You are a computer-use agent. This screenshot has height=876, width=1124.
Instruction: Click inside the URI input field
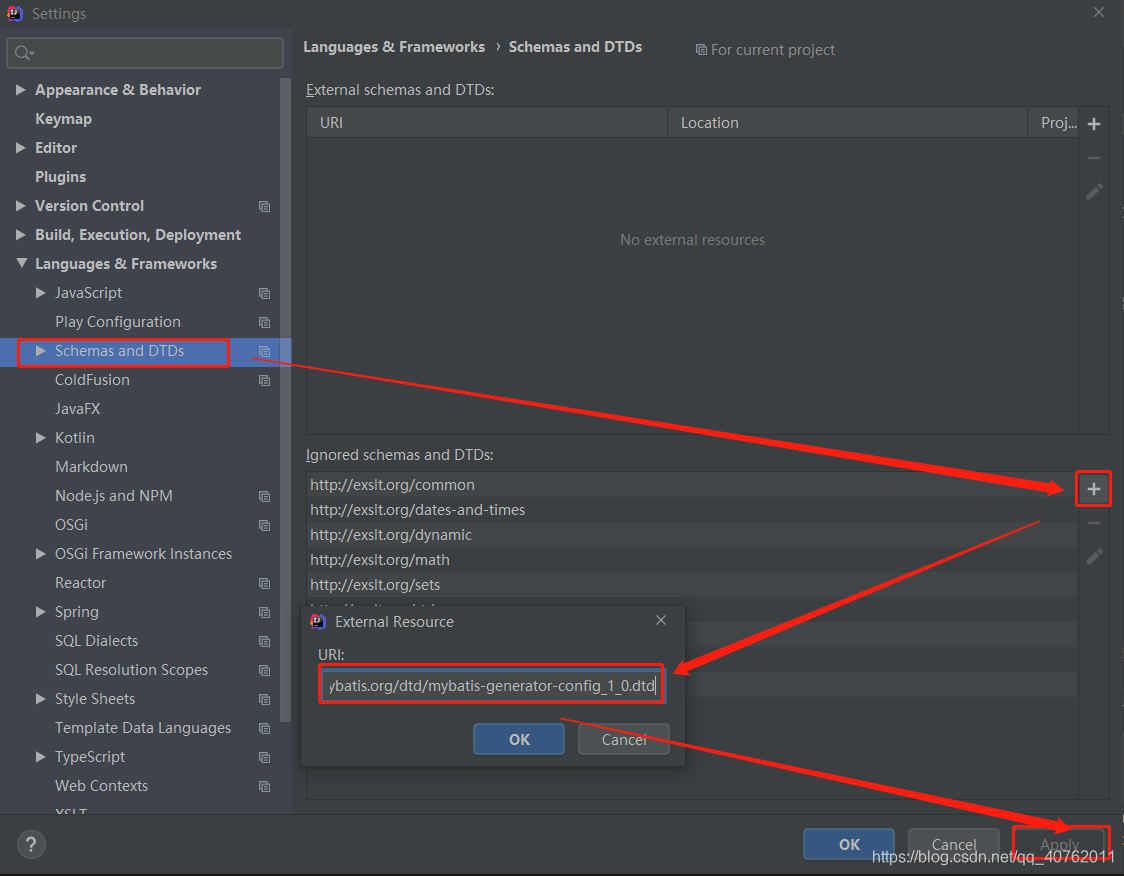pyautogui.click(x=491, y=684)
